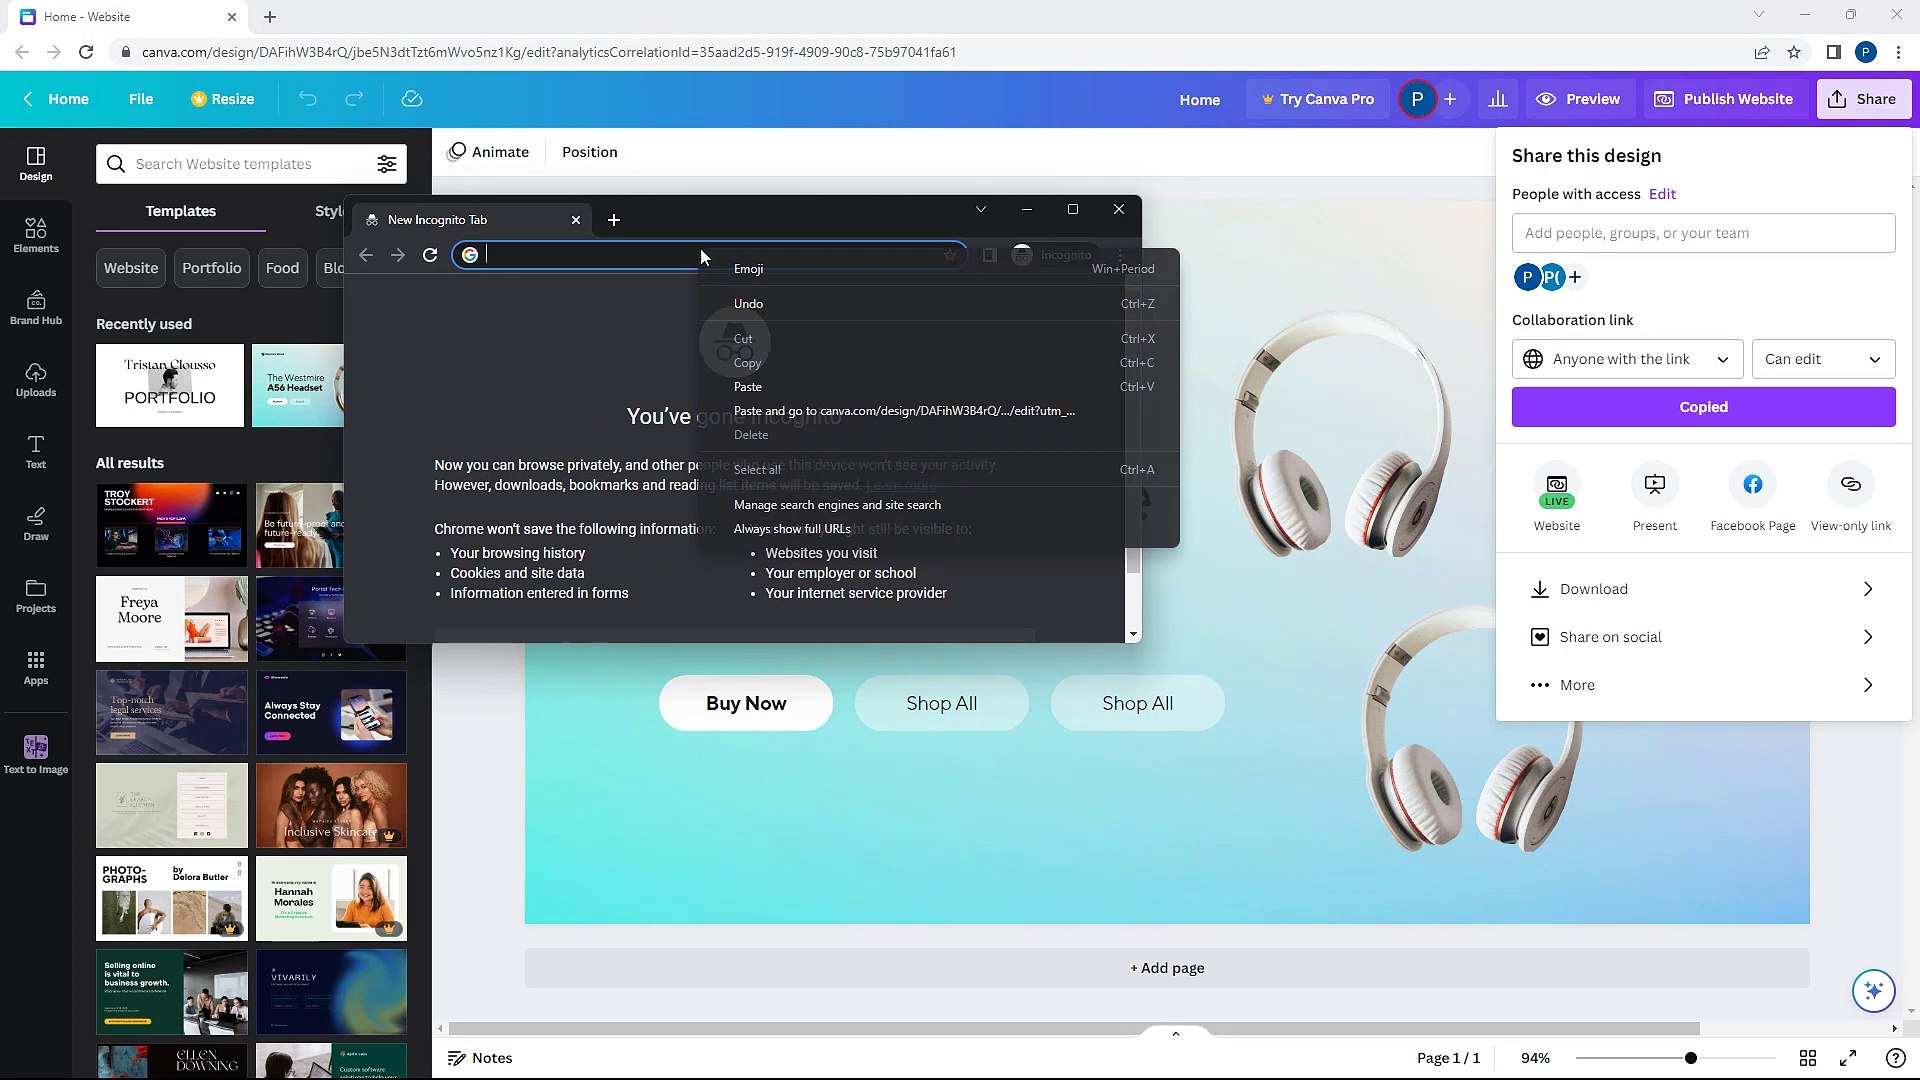The height and width of the screenshot is (1080, 1920).
Task: Click the Buy Now button on the canvas
Action: (745, 703)
